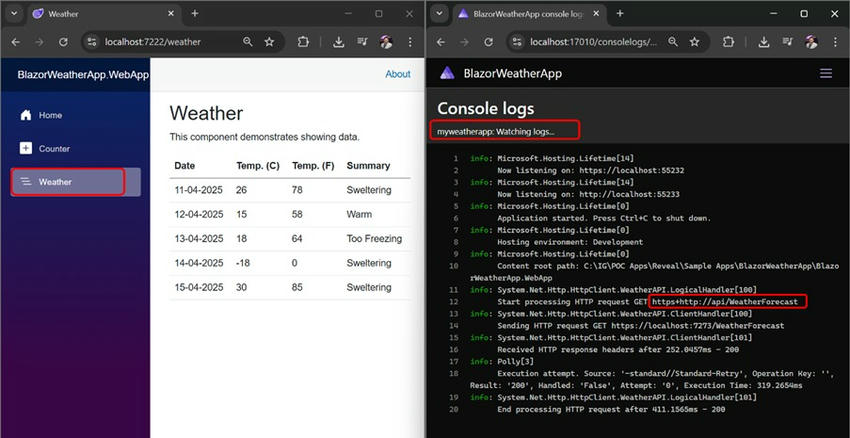Go forward in Weather window

point(40,42)
